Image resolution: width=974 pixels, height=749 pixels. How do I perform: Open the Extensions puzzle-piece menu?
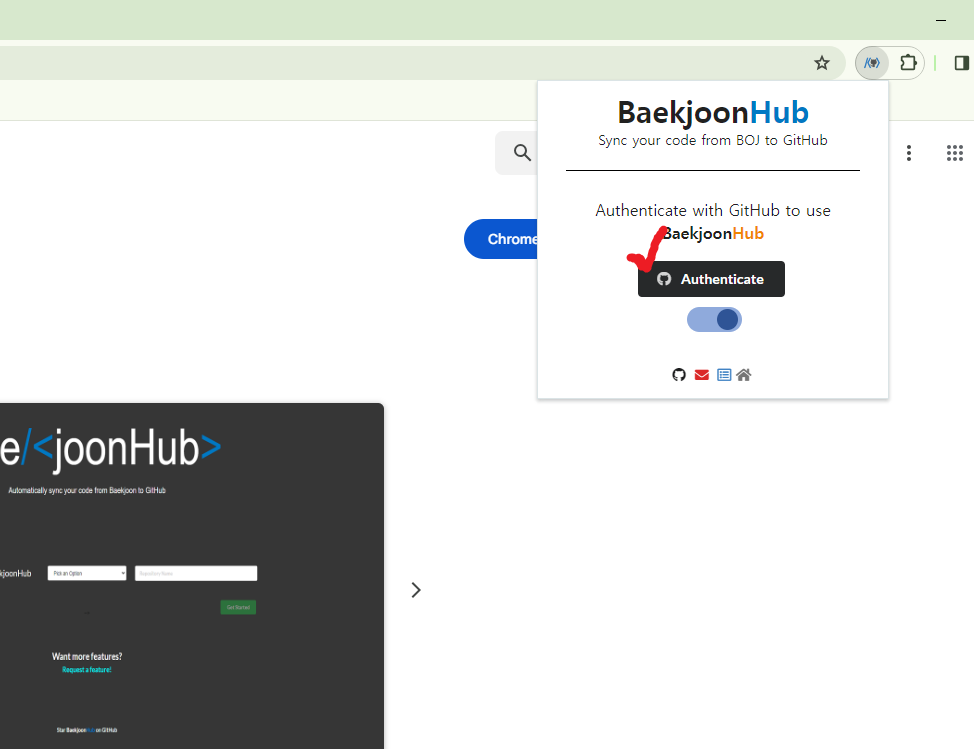908,63
